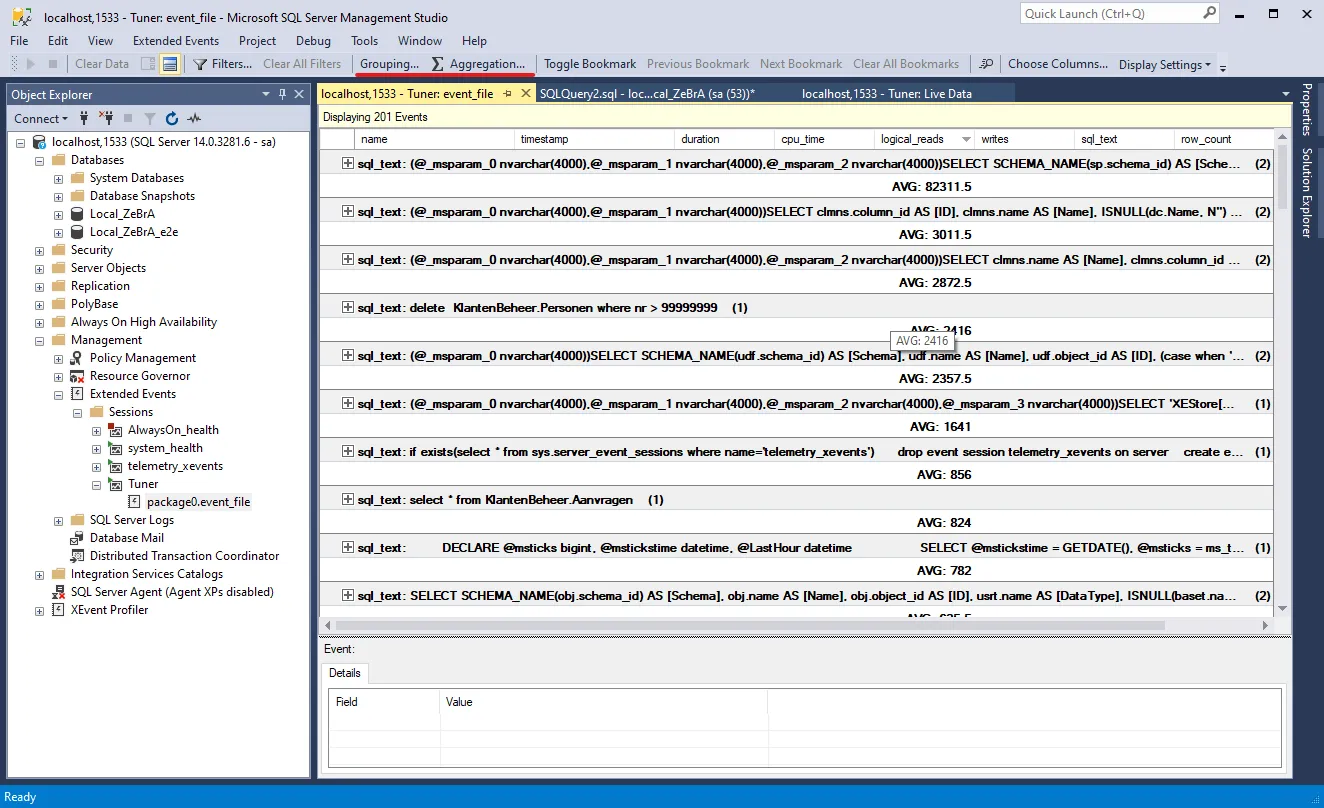The height and width of the screenshot is (808, 1324).
Task: Click the toolbar overflow options arrow
Action: pos(1222,66)
